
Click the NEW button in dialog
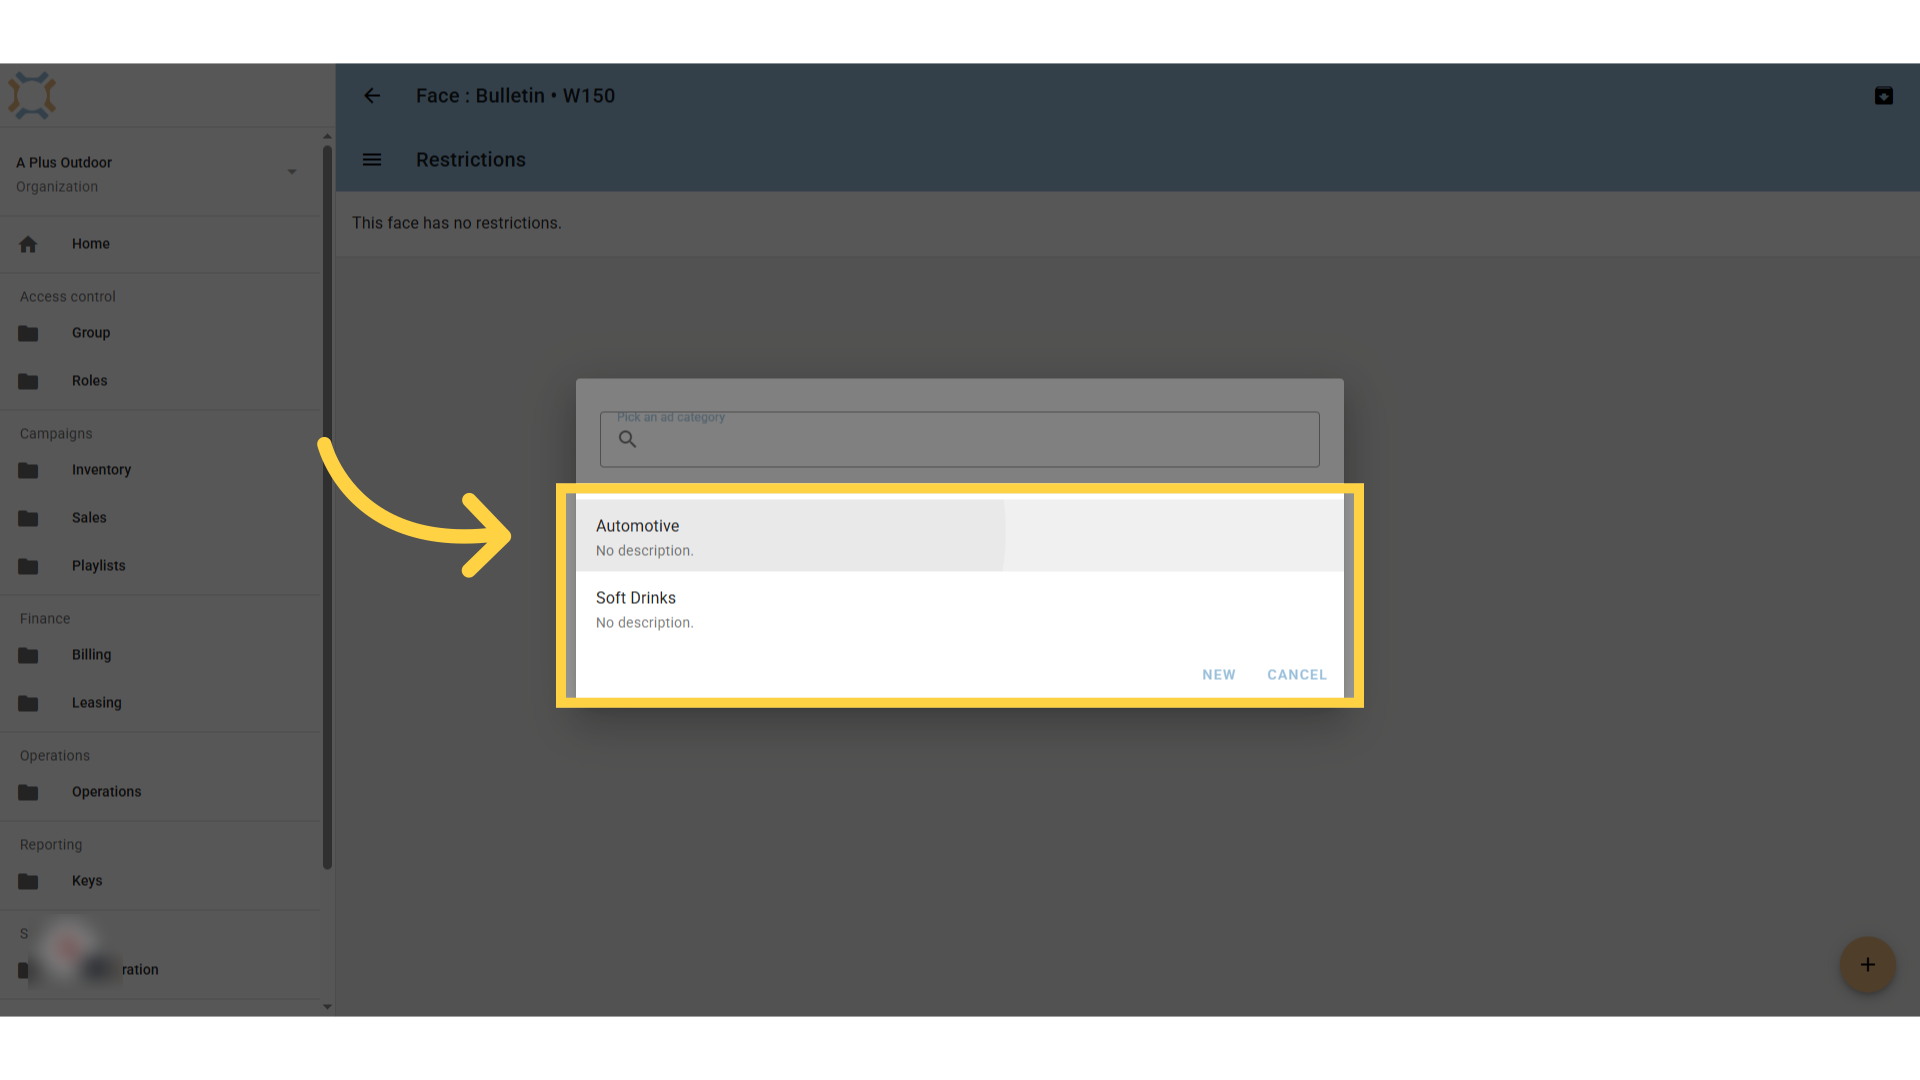point(1218,675)
